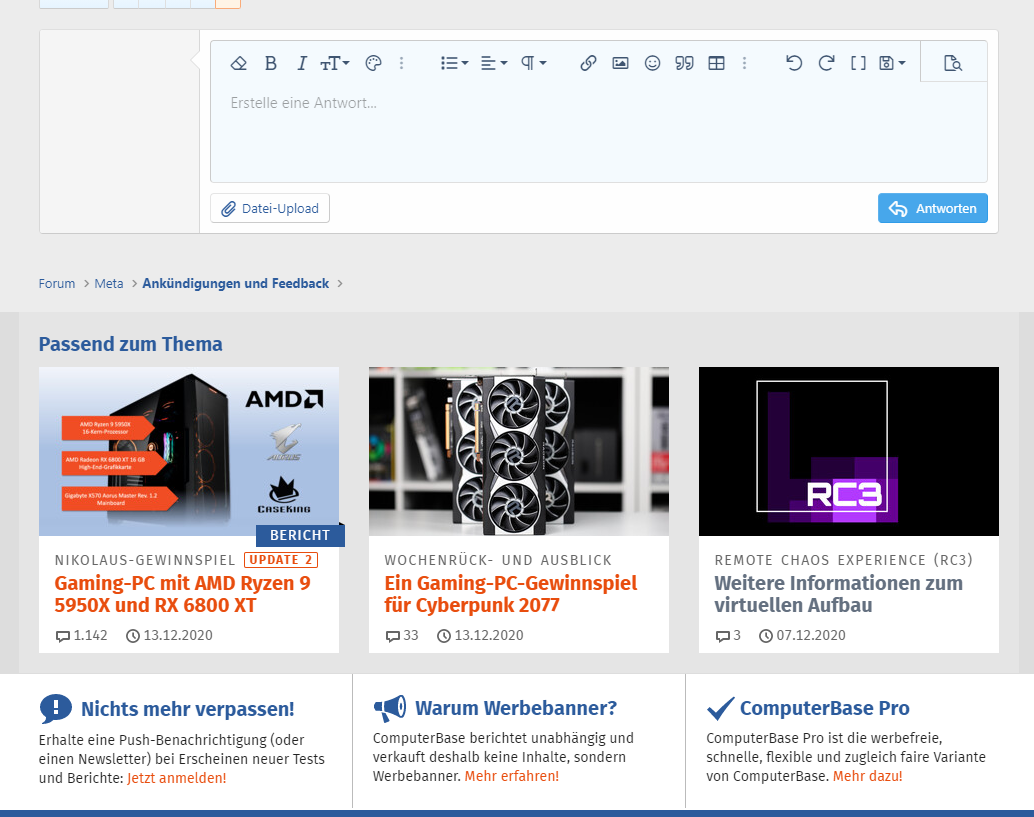This screenshot has width=1034, height=817.
Task: Redo the last edit
Action: click(x=826, y=63)
